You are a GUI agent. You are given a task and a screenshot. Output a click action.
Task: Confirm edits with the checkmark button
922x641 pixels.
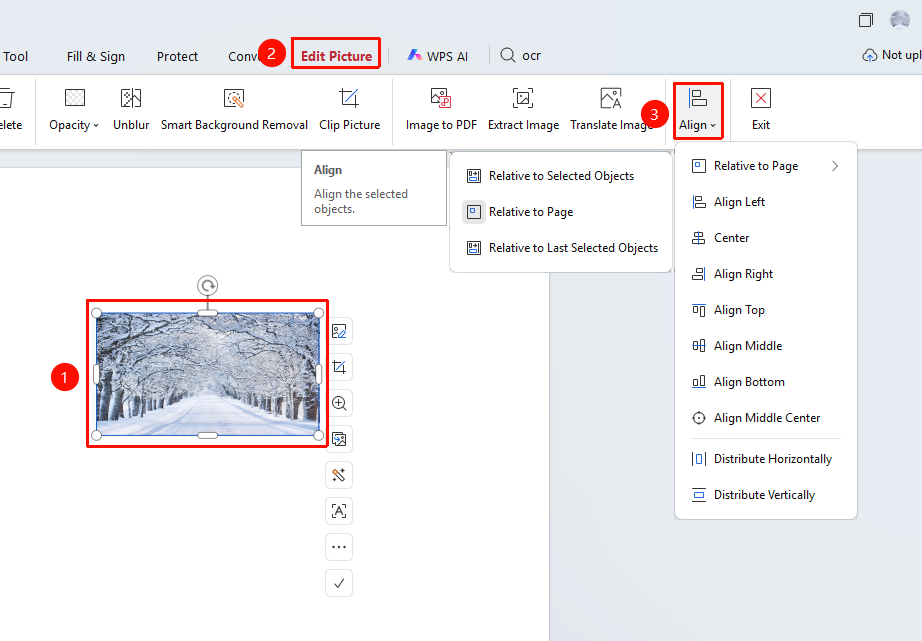click(x=339, y=583)
